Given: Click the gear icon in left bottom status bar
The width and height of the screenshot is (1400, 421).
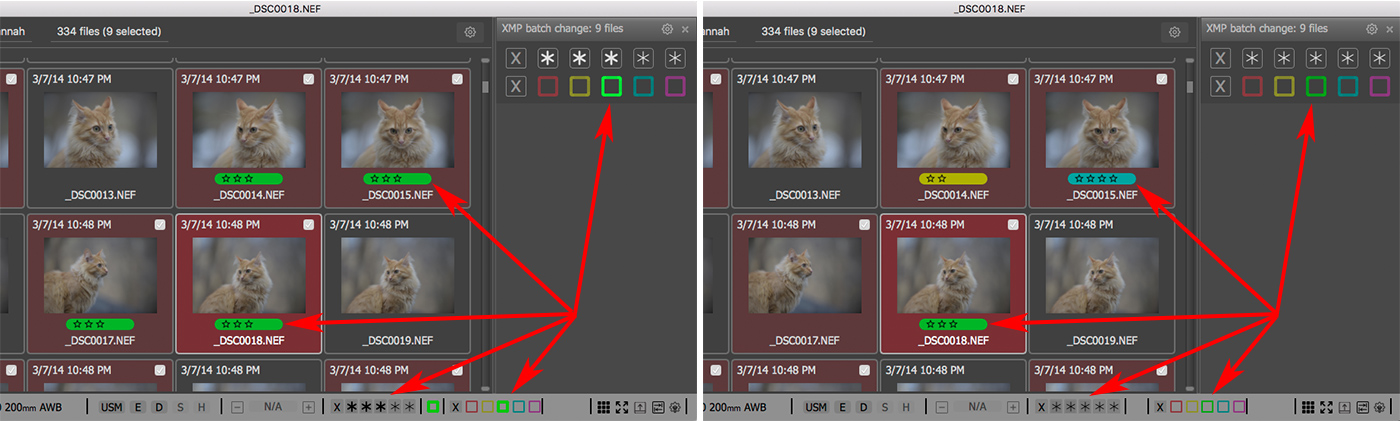Looking at the screenshot, I should pyautogui.click(x=676, y=407).
